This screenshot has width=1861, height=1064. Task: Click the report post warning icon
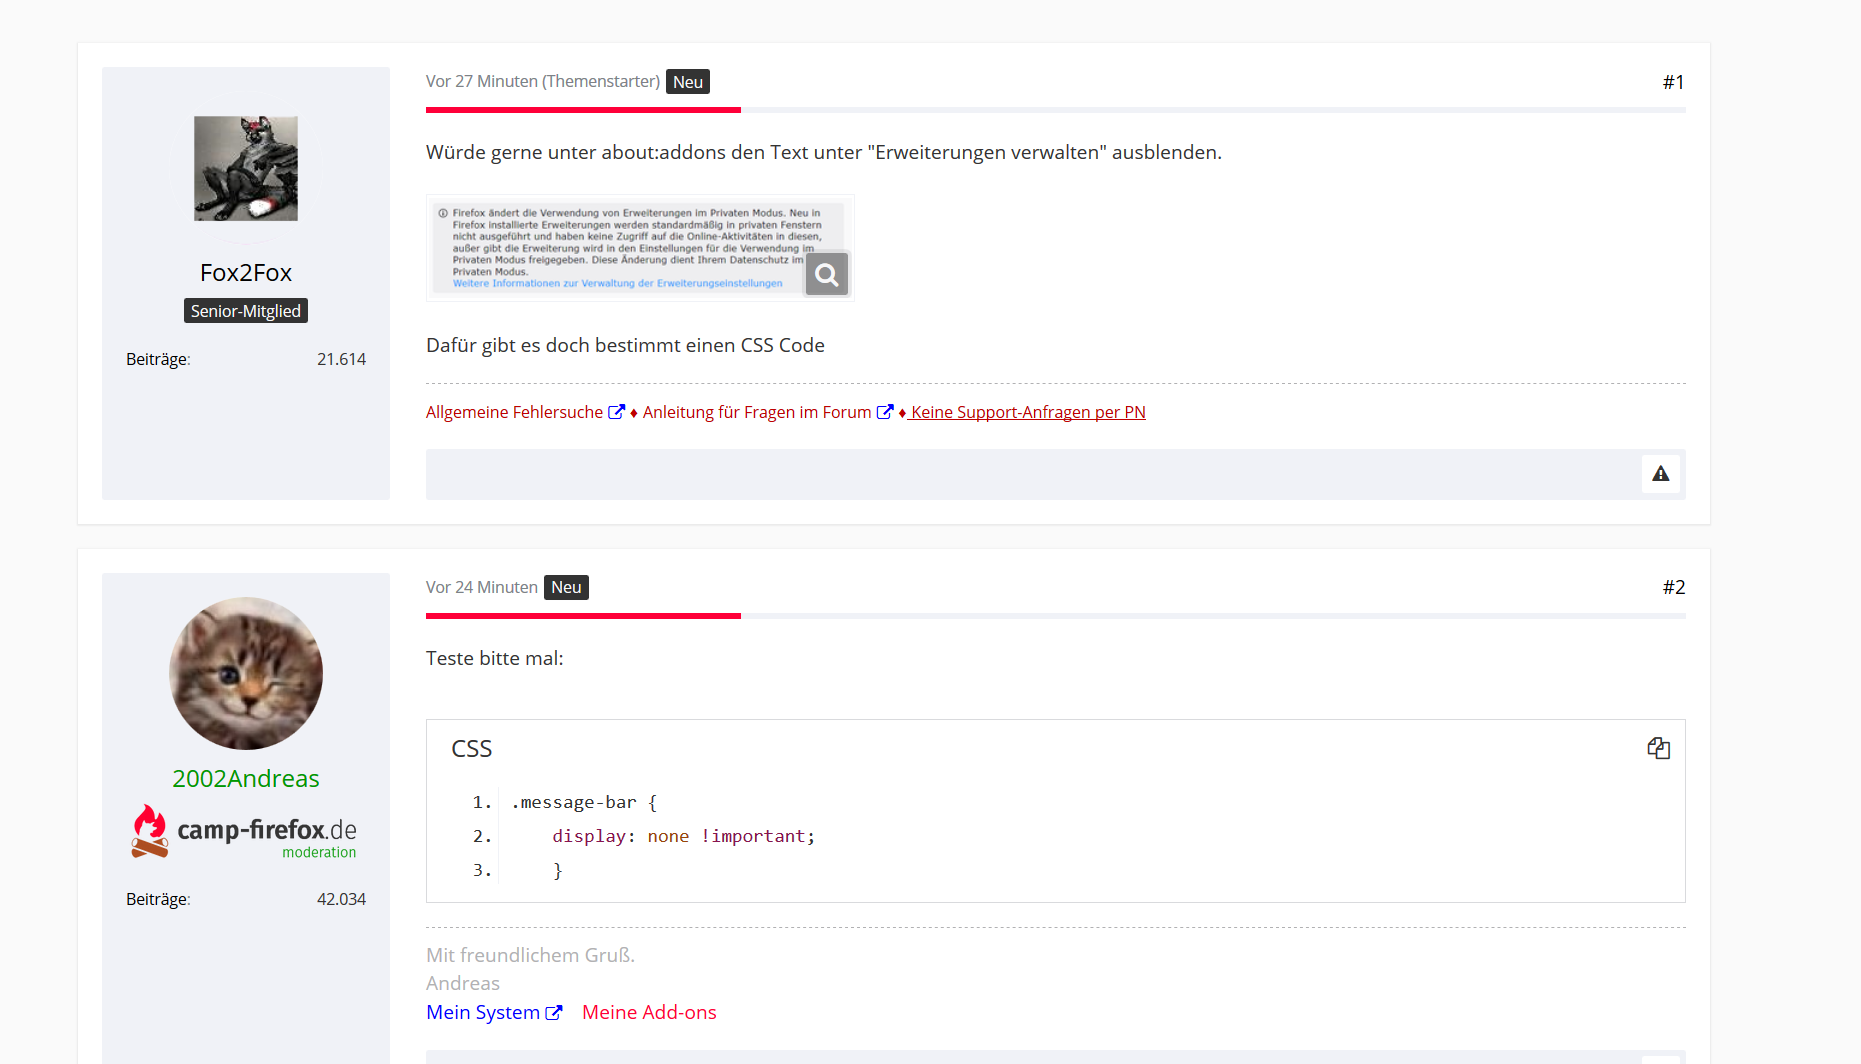click(x=1660, y=474)
